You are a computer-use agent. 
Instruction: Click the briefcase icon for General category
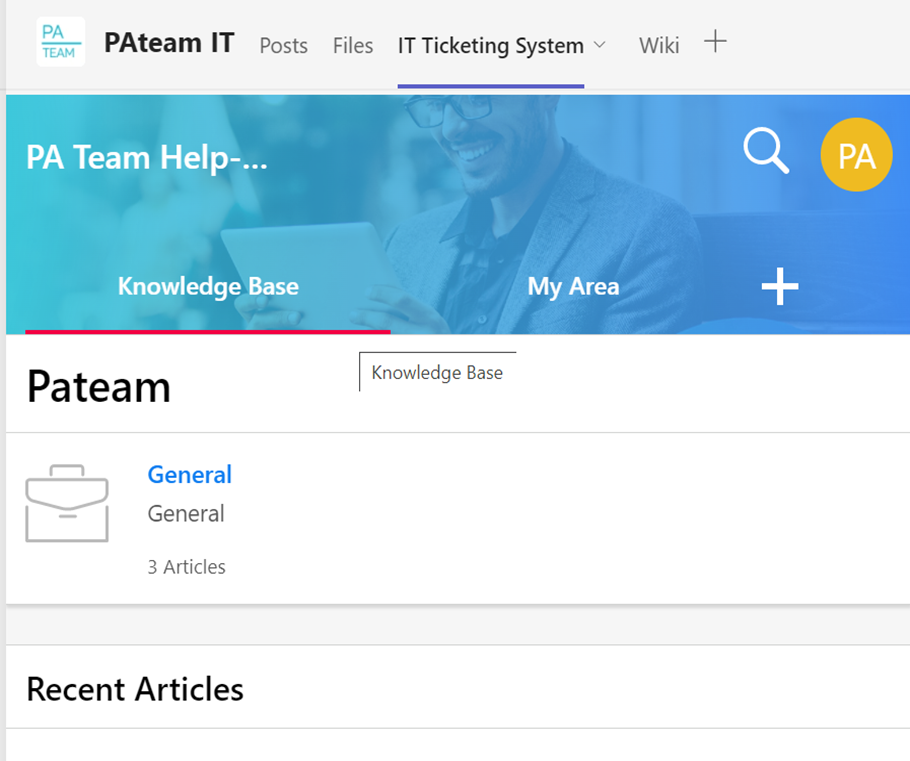point(67,503)
